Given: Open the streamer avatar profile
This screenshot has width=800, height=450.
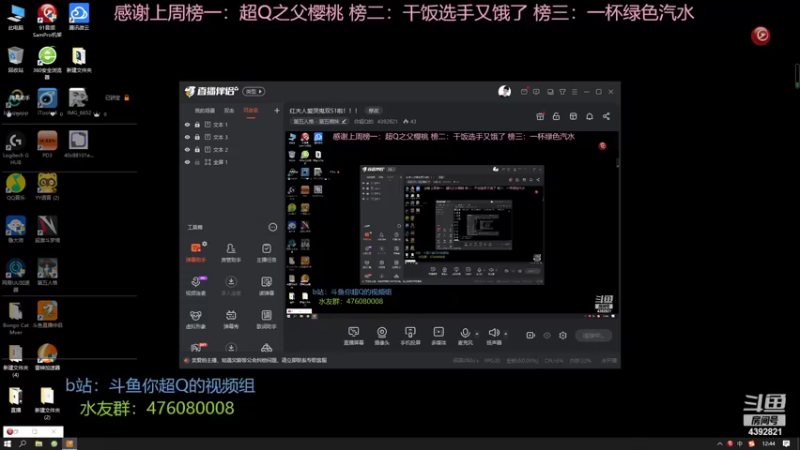Looking at the screenshot, I should (504, 91).
